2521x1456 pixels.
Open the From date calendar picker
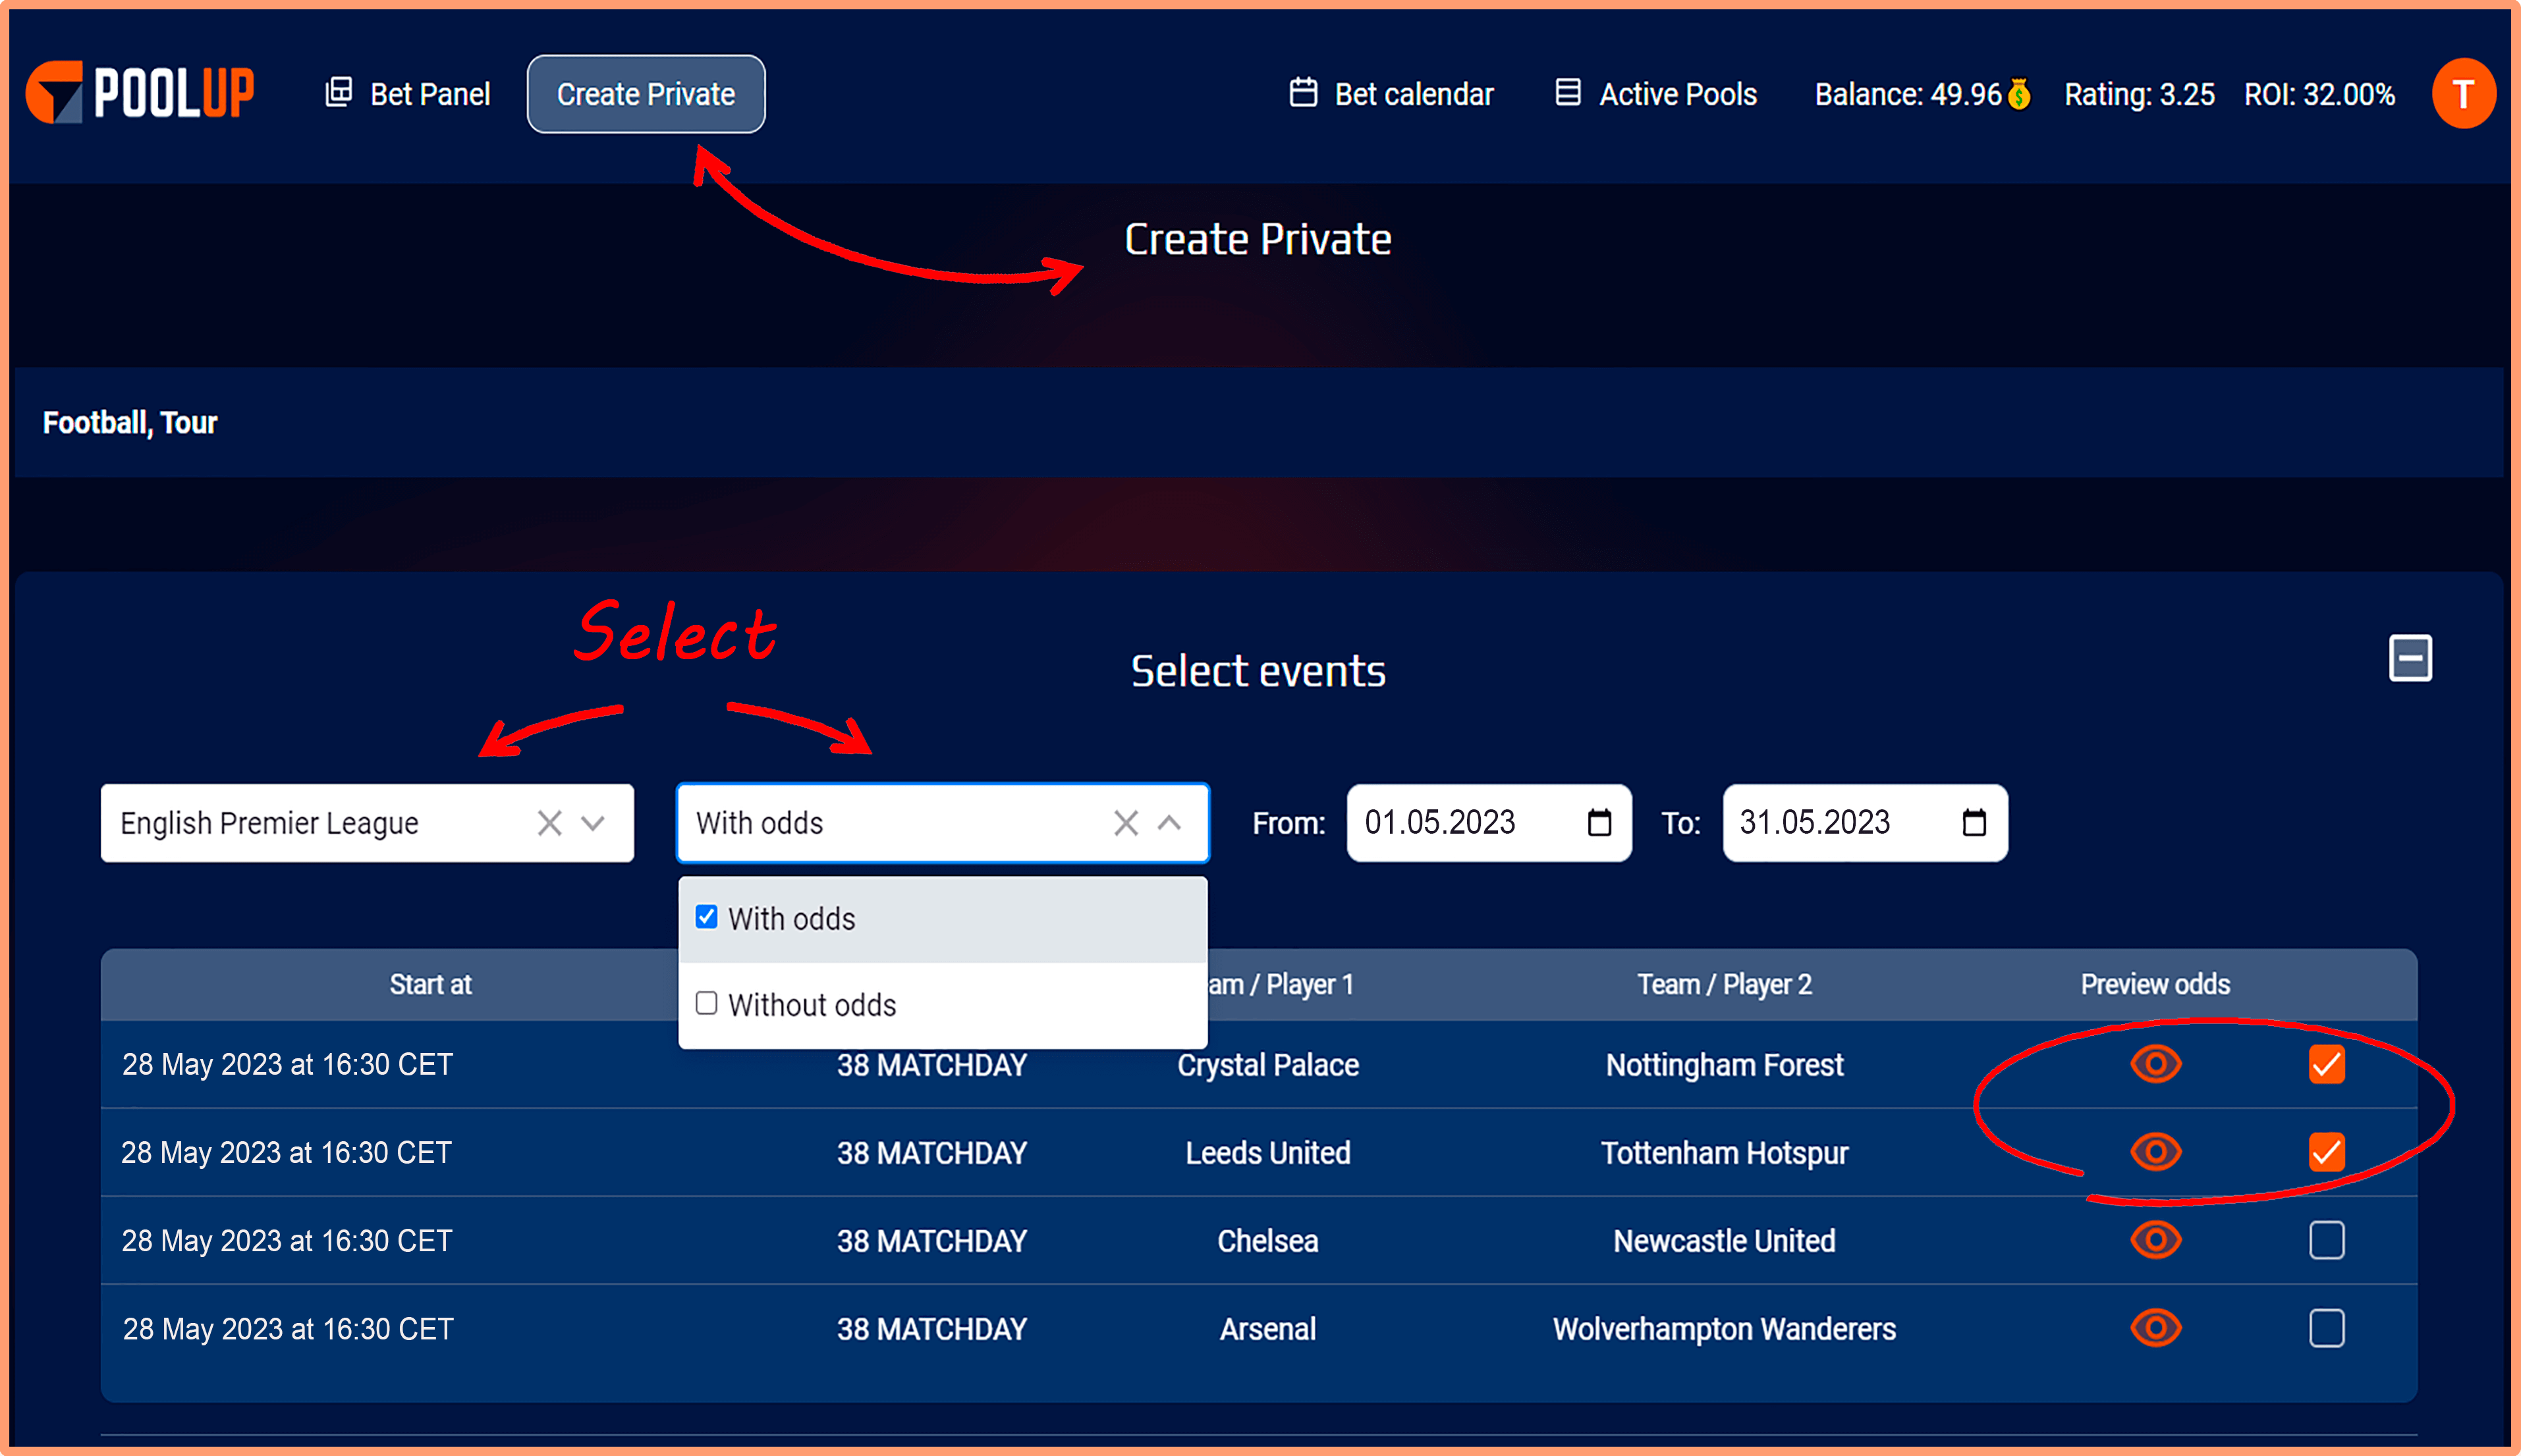[1599, 822]
